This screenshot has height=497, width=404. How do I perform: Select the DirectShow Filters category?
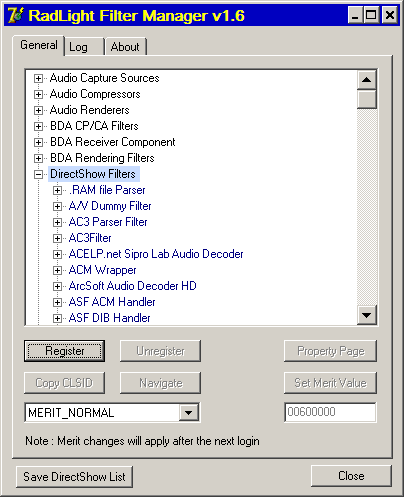pos(93,174)
